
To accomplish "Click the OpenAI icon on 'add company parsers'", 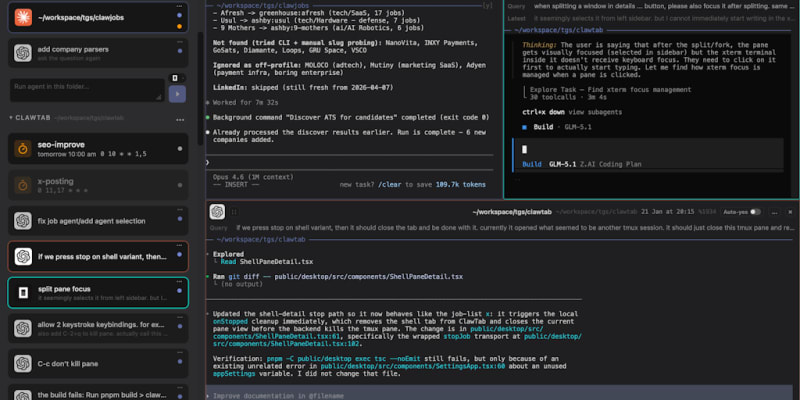I will (24, 54).
